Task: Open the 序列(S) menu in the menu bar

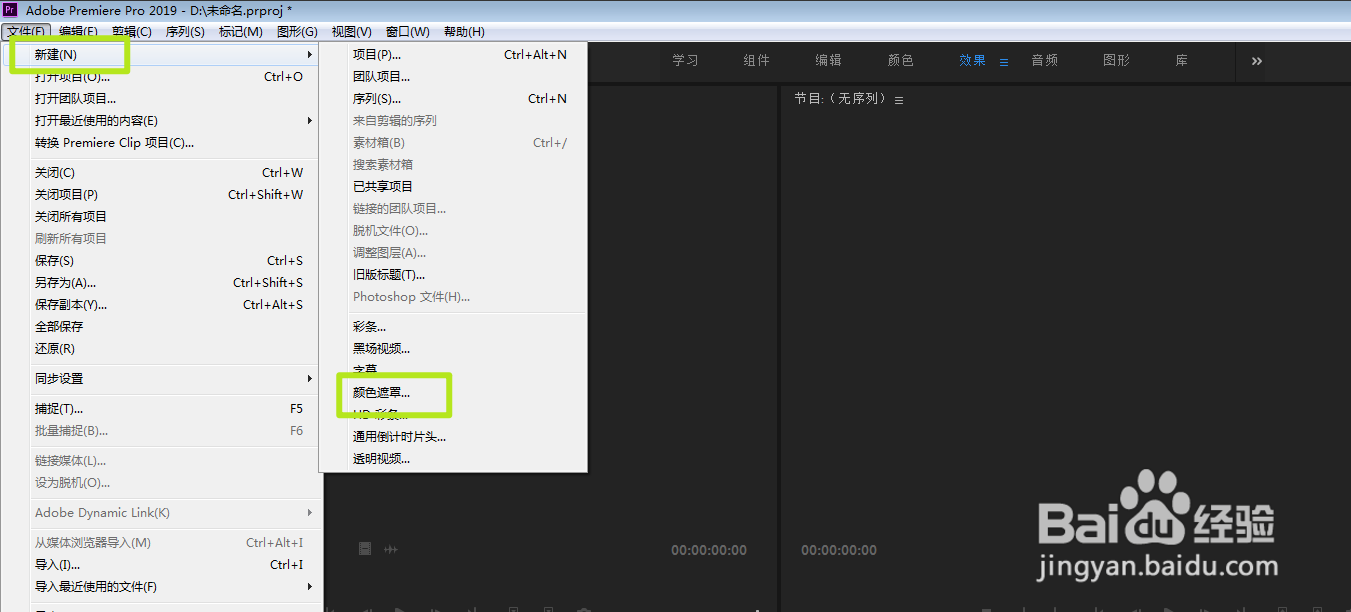Action: (185, 32)
